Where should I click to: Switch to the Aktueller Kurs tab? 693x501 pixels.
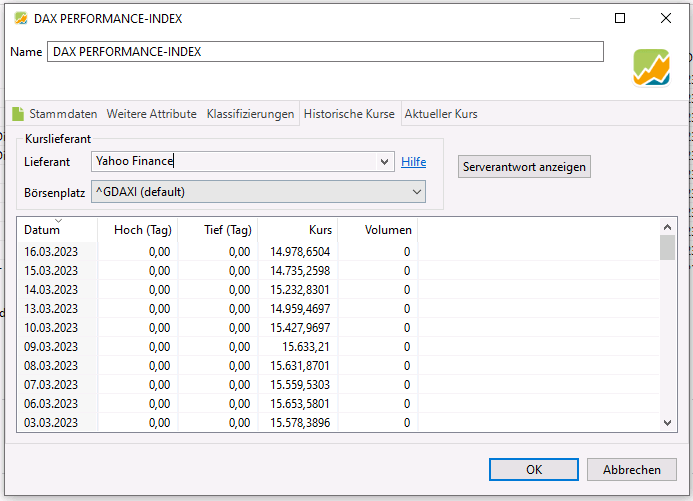click(441, 114)
